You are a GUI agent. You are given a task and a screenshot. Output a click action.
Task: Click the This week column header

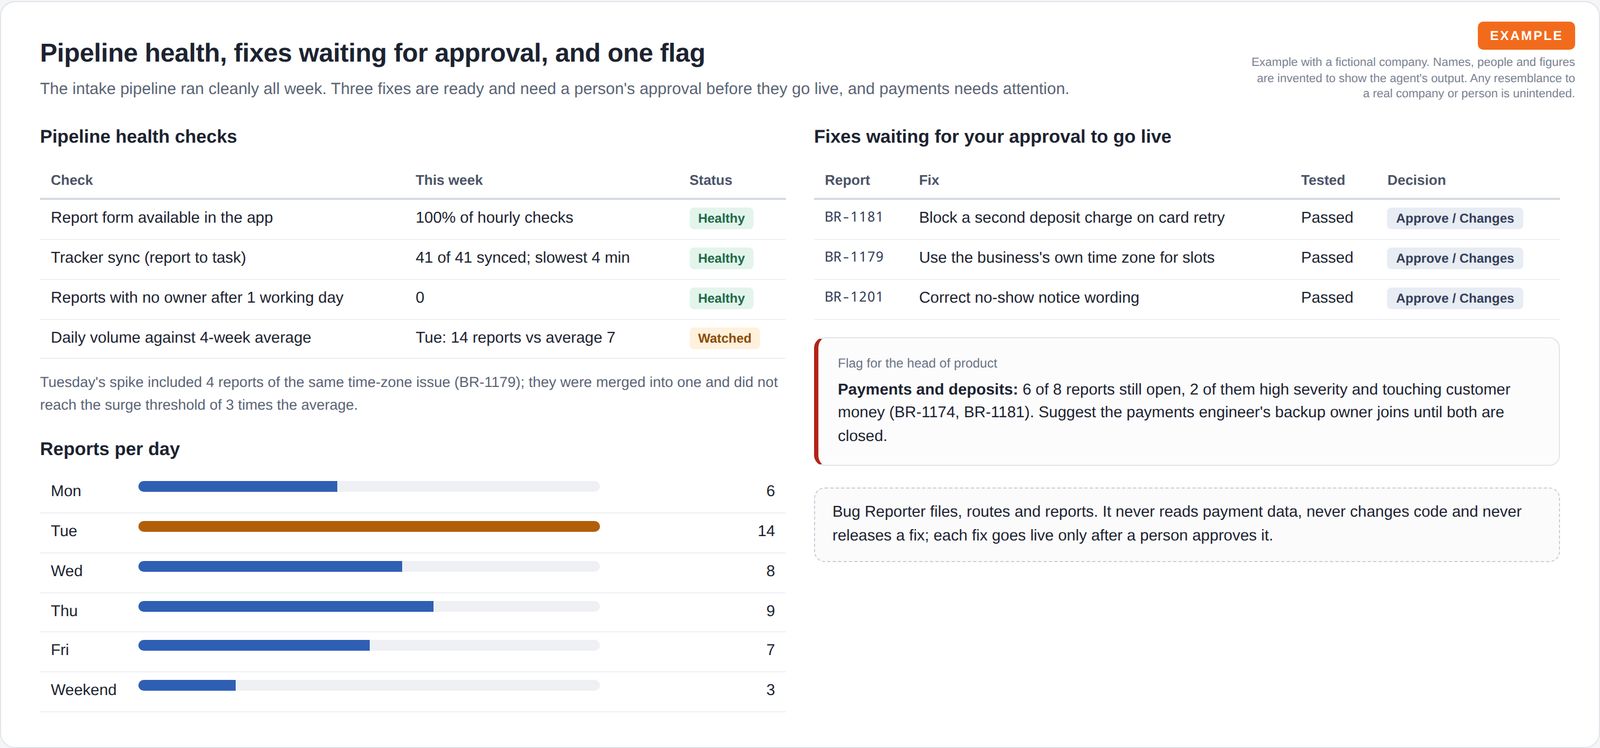click(449, 180)
